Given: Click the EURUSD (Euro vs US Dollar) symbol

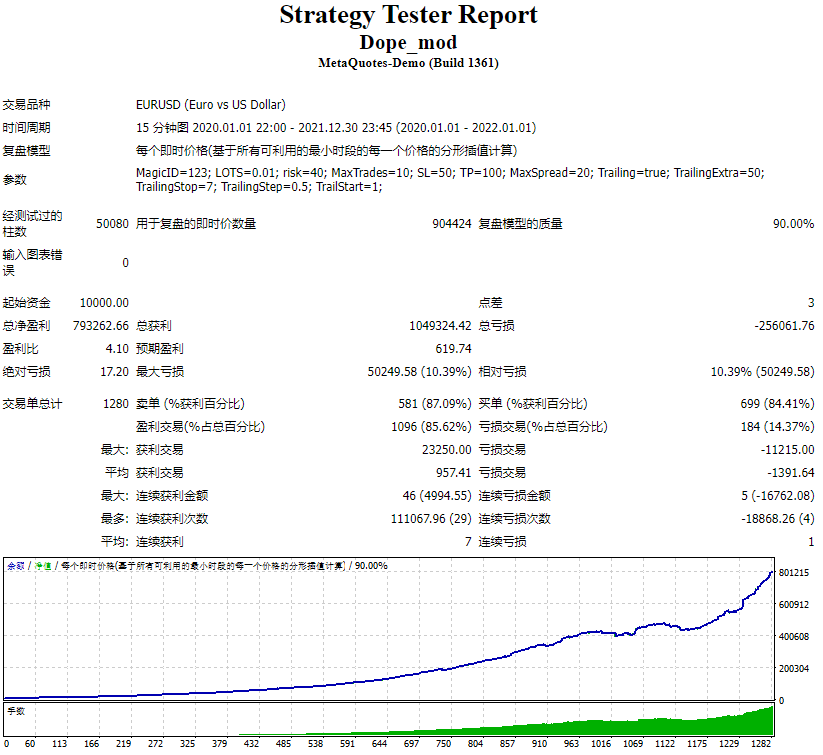Looking at the screenshot, I should [x=209, y=103].
